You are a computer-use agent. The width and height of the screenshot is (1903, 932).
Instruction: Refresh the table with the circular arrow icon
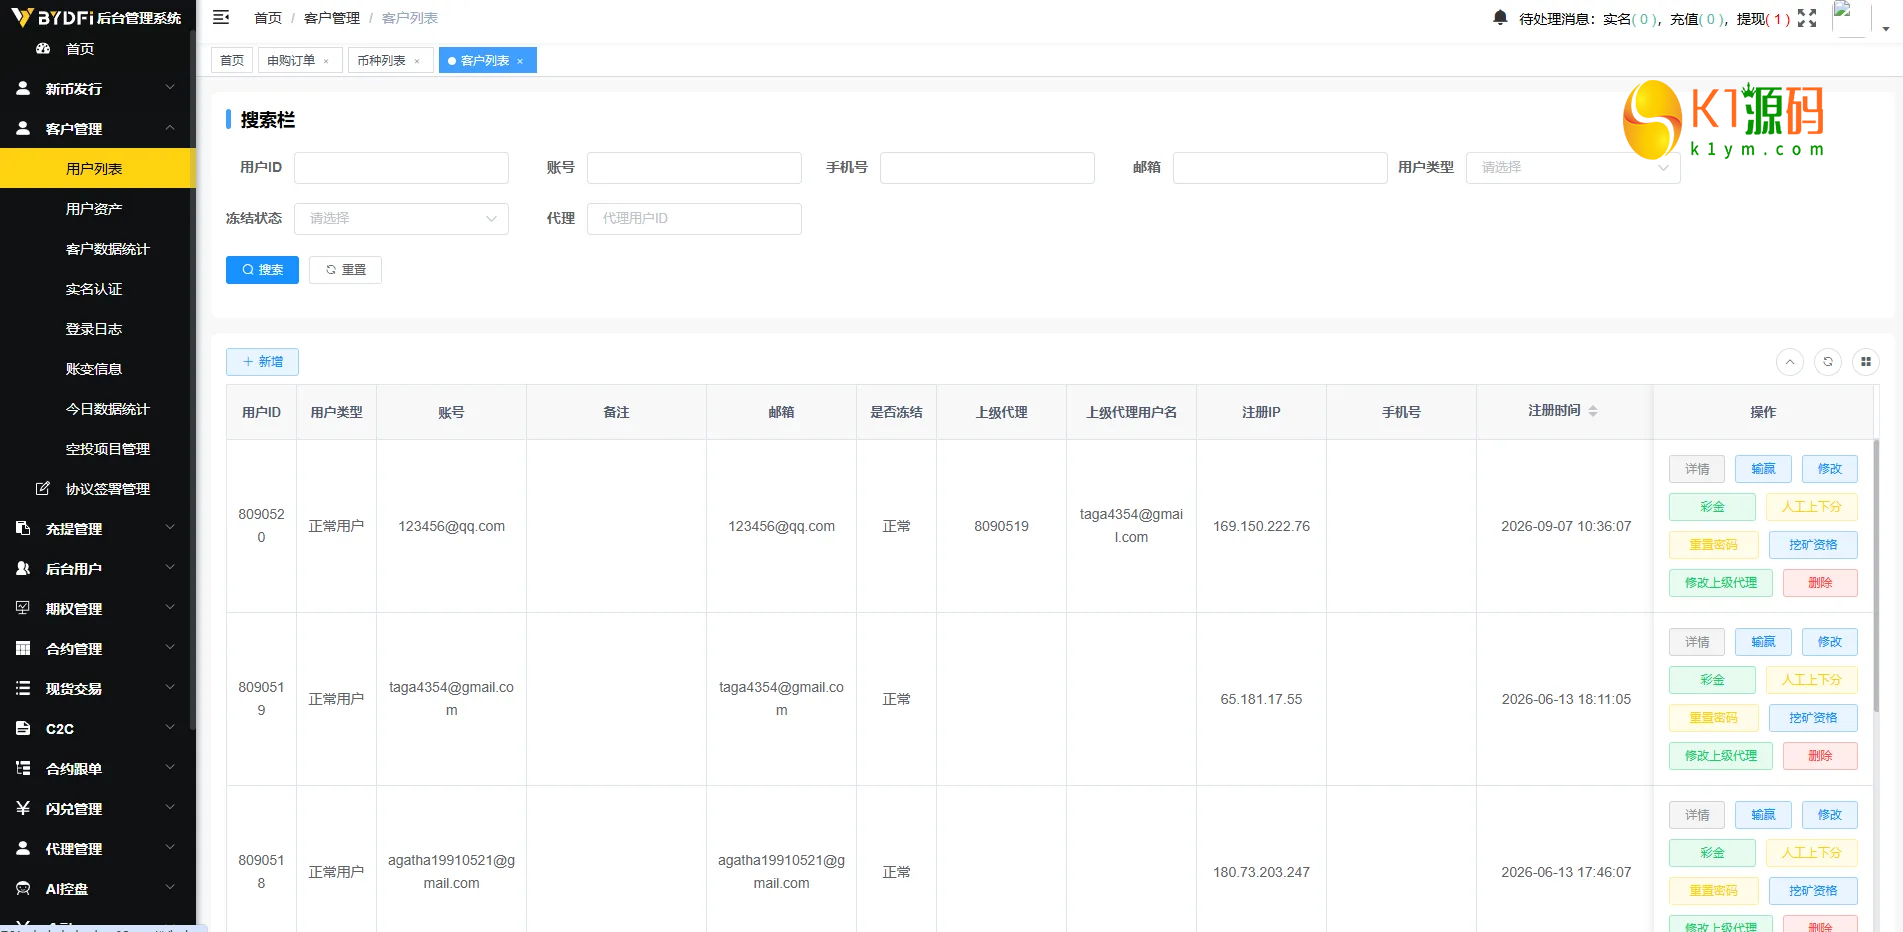tap(1828, 362)
